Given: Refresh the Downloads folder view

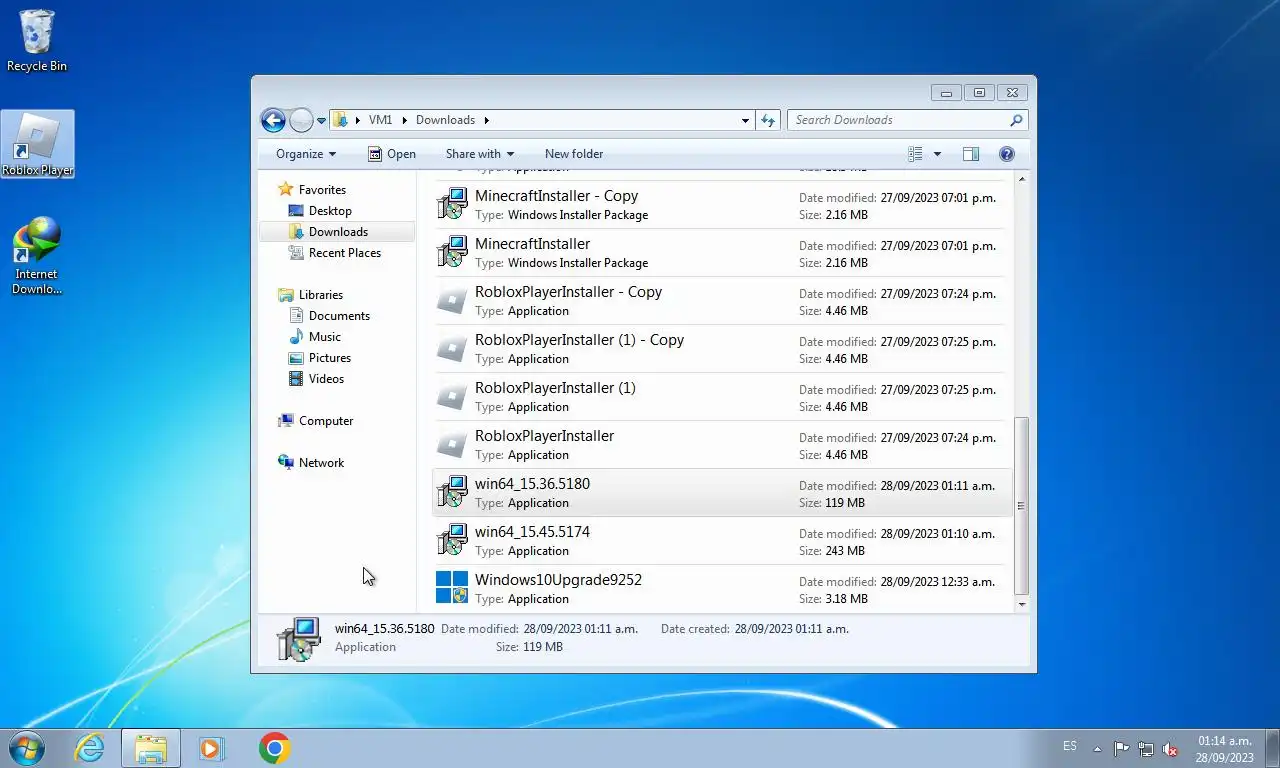Looking at the screenshot, I should (768, 120).
